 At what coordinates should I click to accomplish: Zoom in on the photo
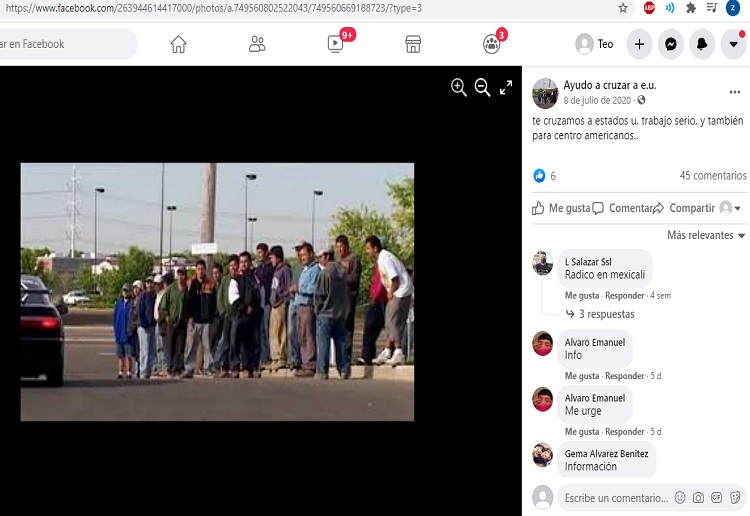pyautogui.click(x=459, y=88)
